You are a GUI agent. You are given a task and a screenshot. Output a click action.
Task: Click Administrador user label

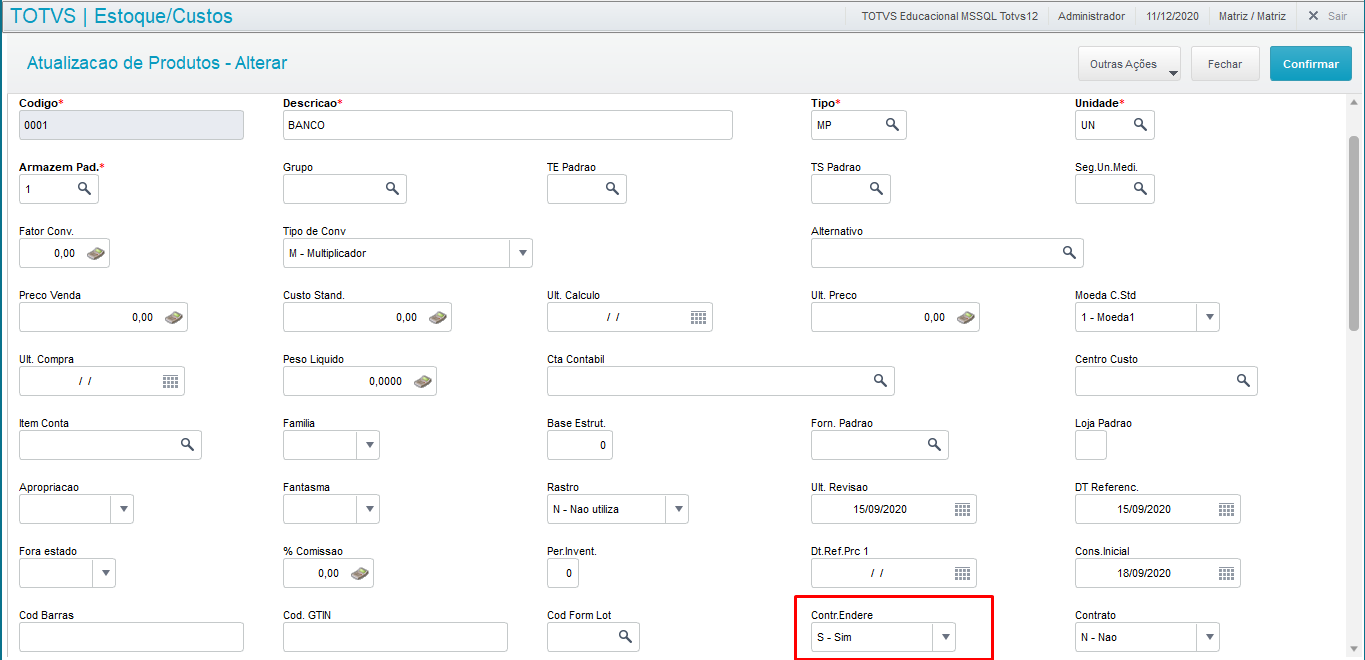pyautogui.click(x=1091, y=16)
